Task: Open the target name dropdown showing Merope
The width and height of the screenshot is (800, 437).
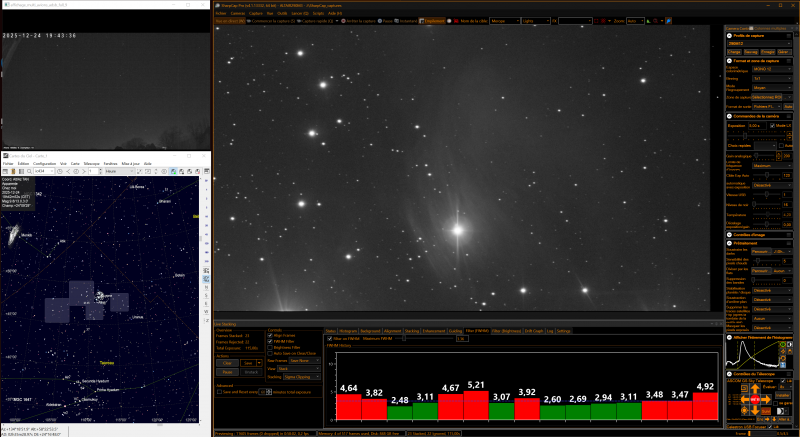Action: pyautogui.click(x=505, y=21)
